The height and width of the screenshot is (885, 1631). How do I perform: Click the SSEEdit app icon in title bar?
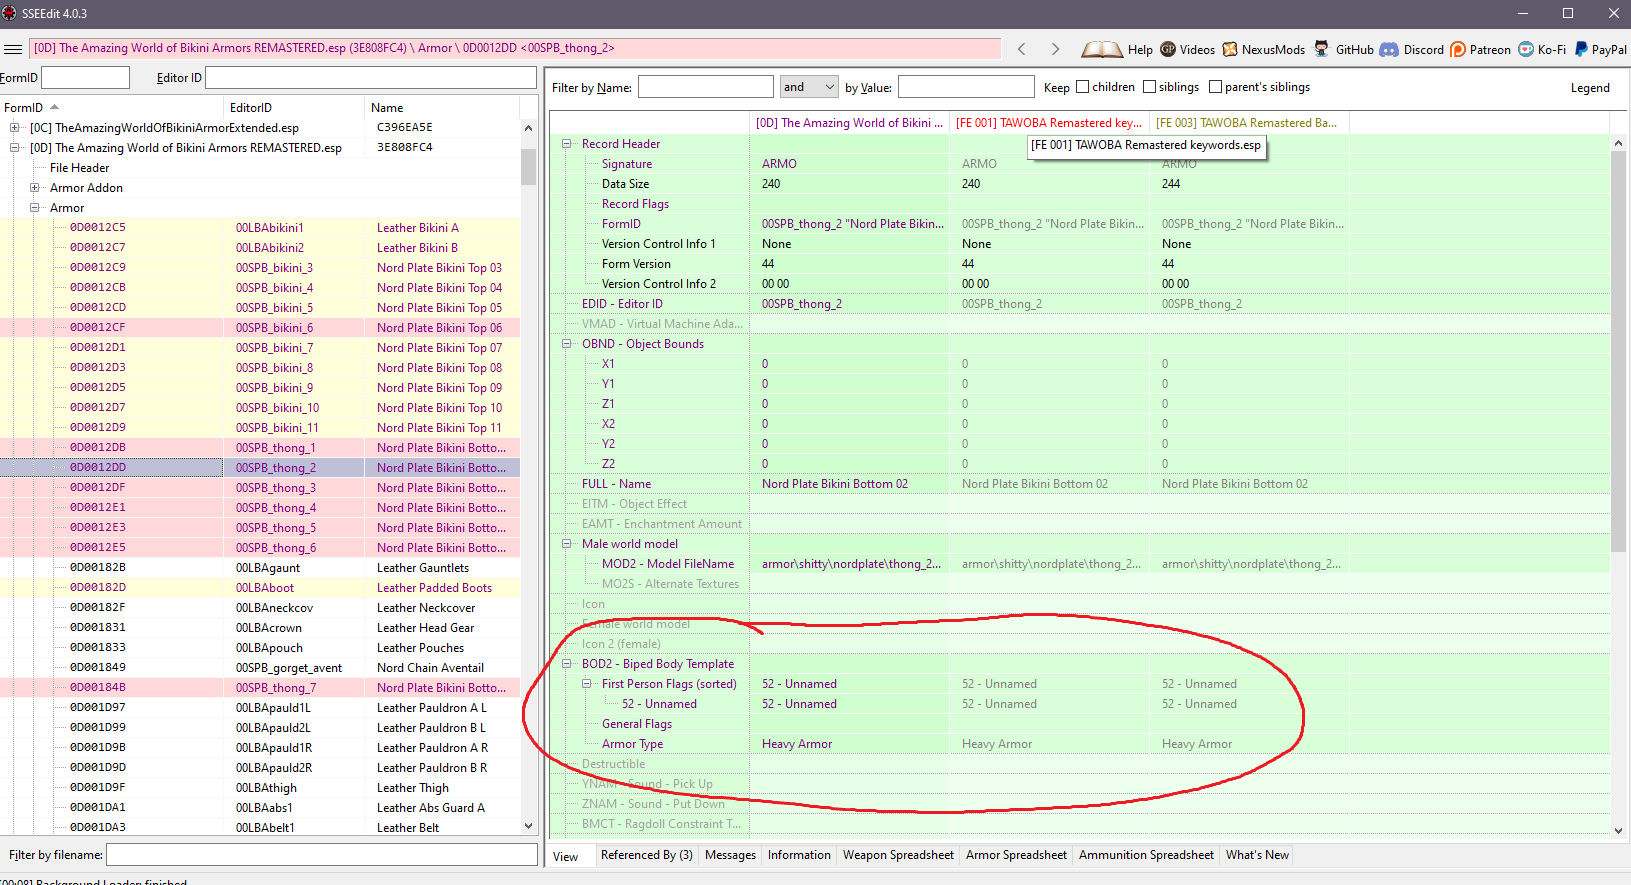point(10,13)
